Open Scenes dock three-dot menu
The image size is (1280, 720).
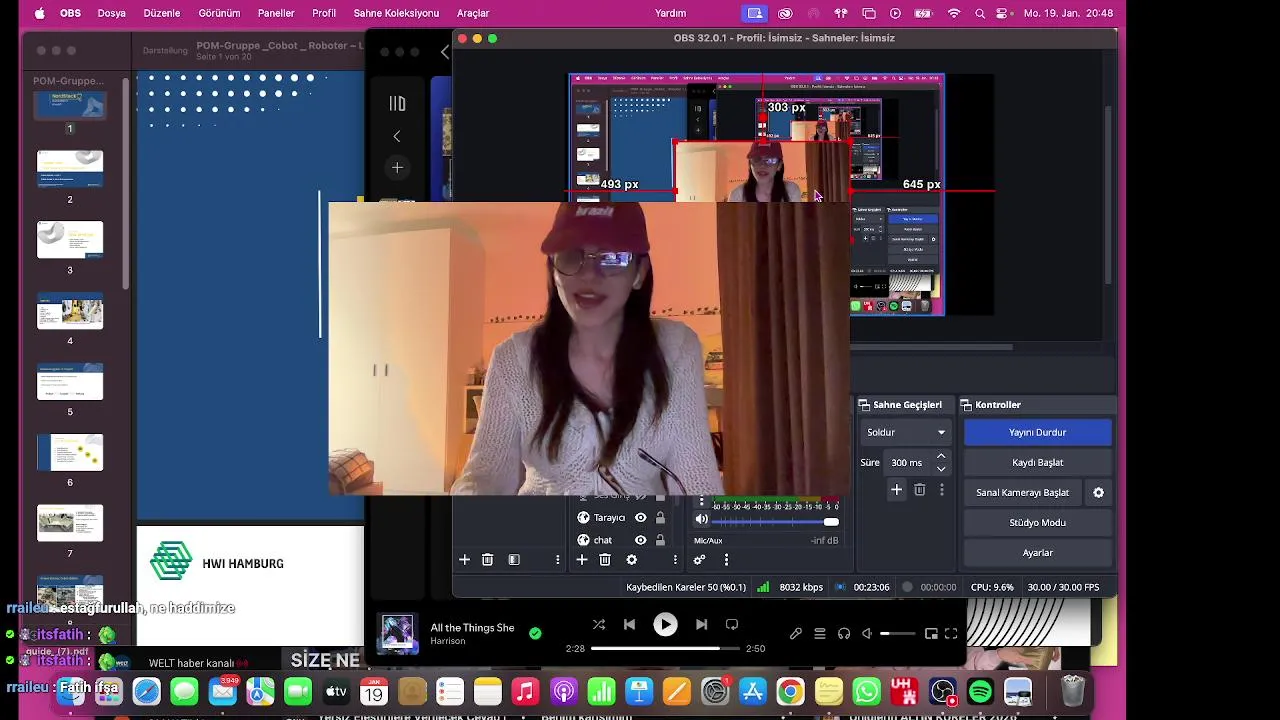(x=557, y=560)
